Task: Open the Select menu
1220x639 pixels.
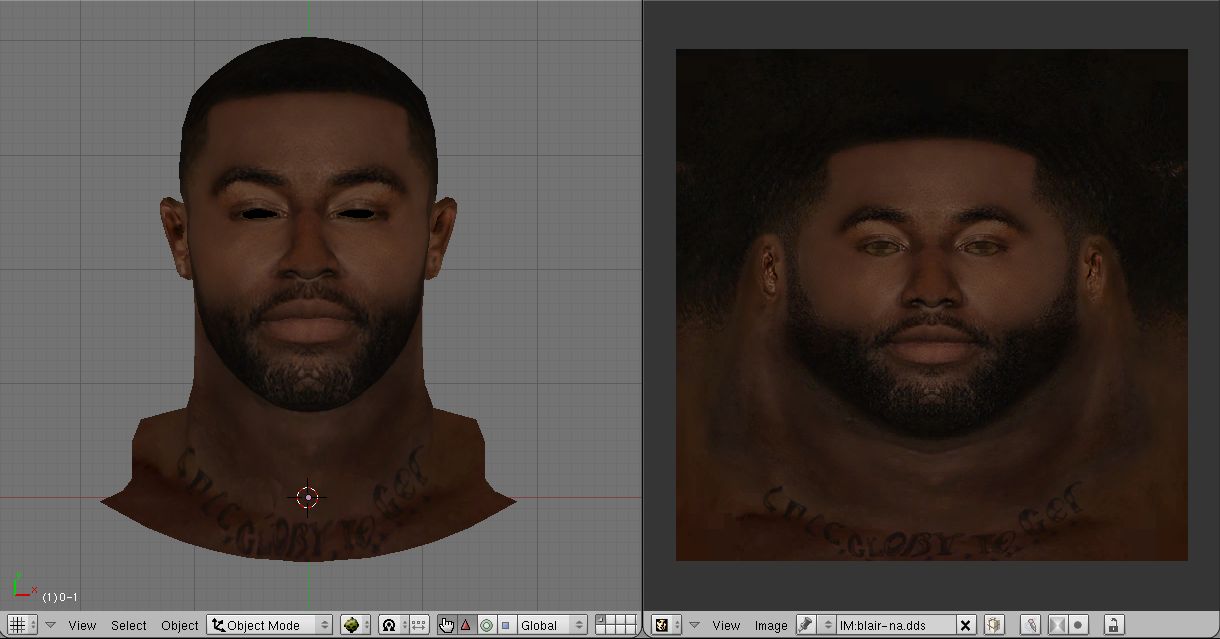Action: point(128,625)
